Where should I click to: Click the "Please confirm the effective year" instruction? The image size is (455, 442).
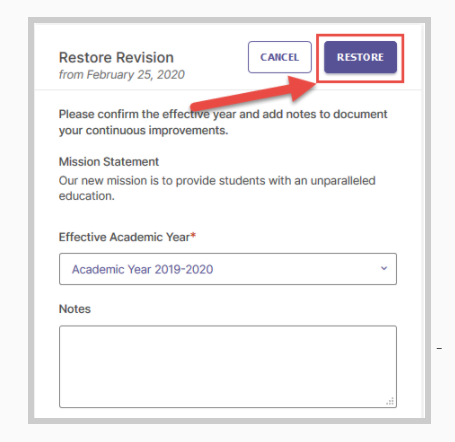click(x=223, y=122)
